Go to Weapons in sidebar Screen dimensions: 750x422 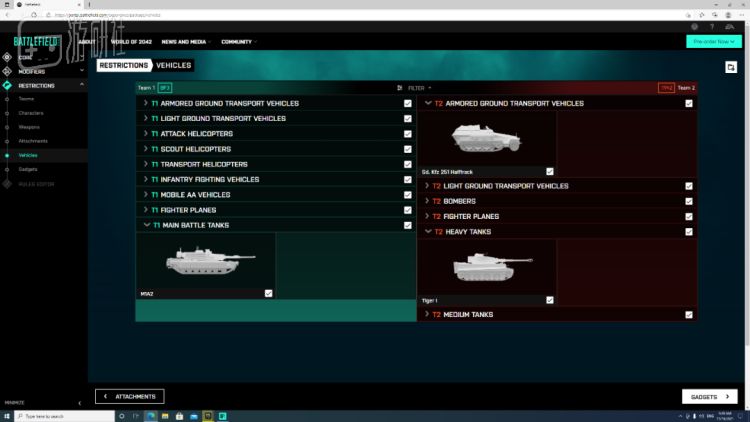click(x=29, y=127)
